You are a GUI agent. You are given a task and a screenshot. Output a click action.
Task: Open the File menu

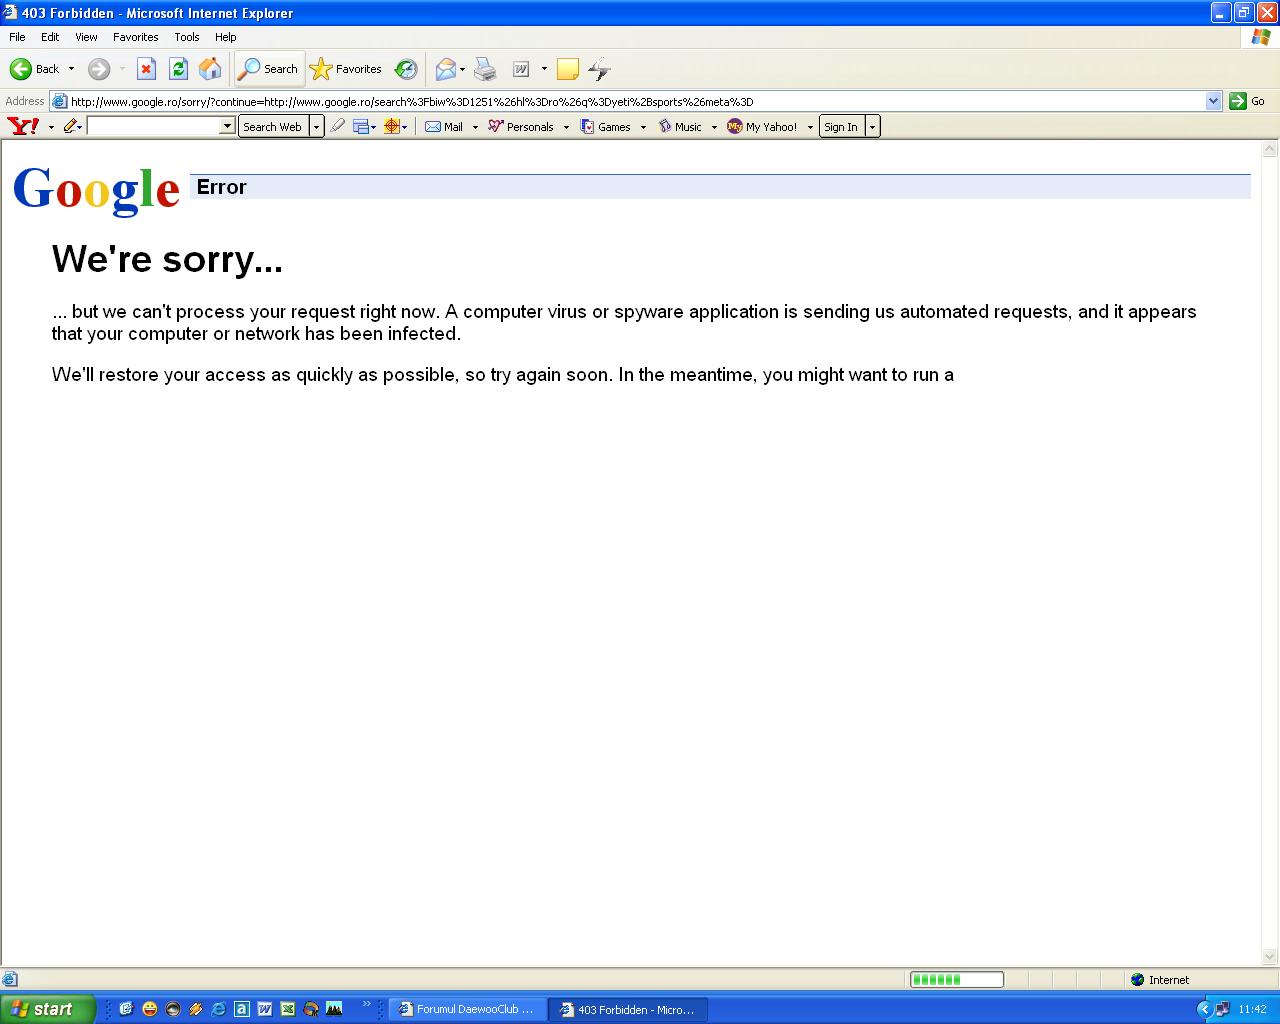(x=17, y=37)
